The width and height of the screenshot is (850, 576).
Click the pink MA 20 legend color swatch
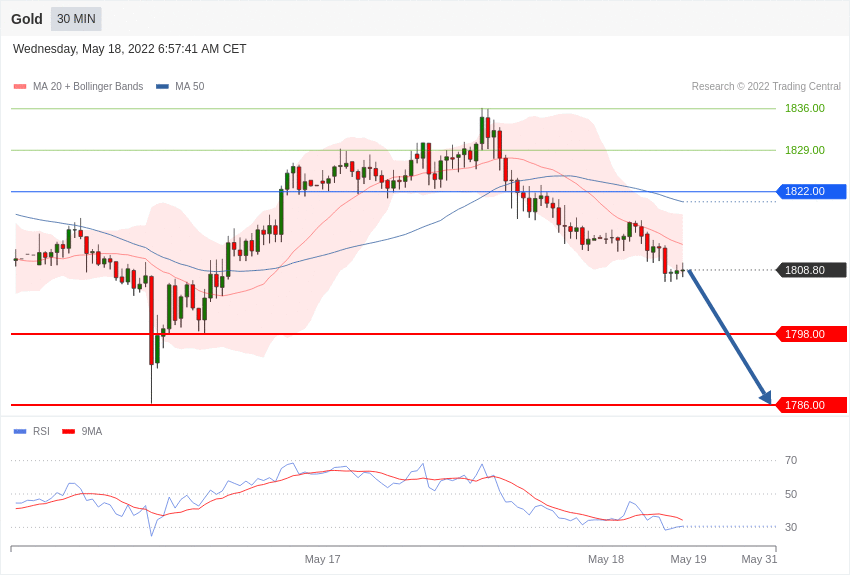click(20, 86)
